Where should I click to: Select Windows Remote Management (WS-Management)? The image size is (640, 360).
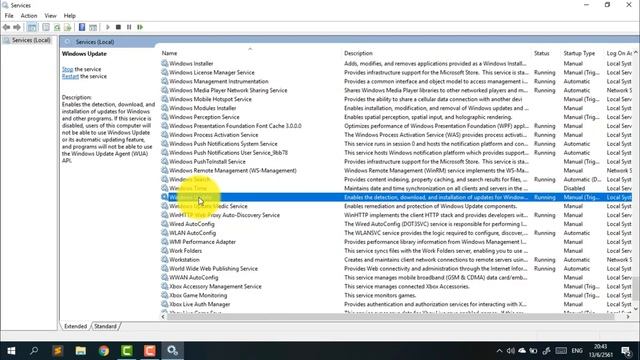(233, 171)
